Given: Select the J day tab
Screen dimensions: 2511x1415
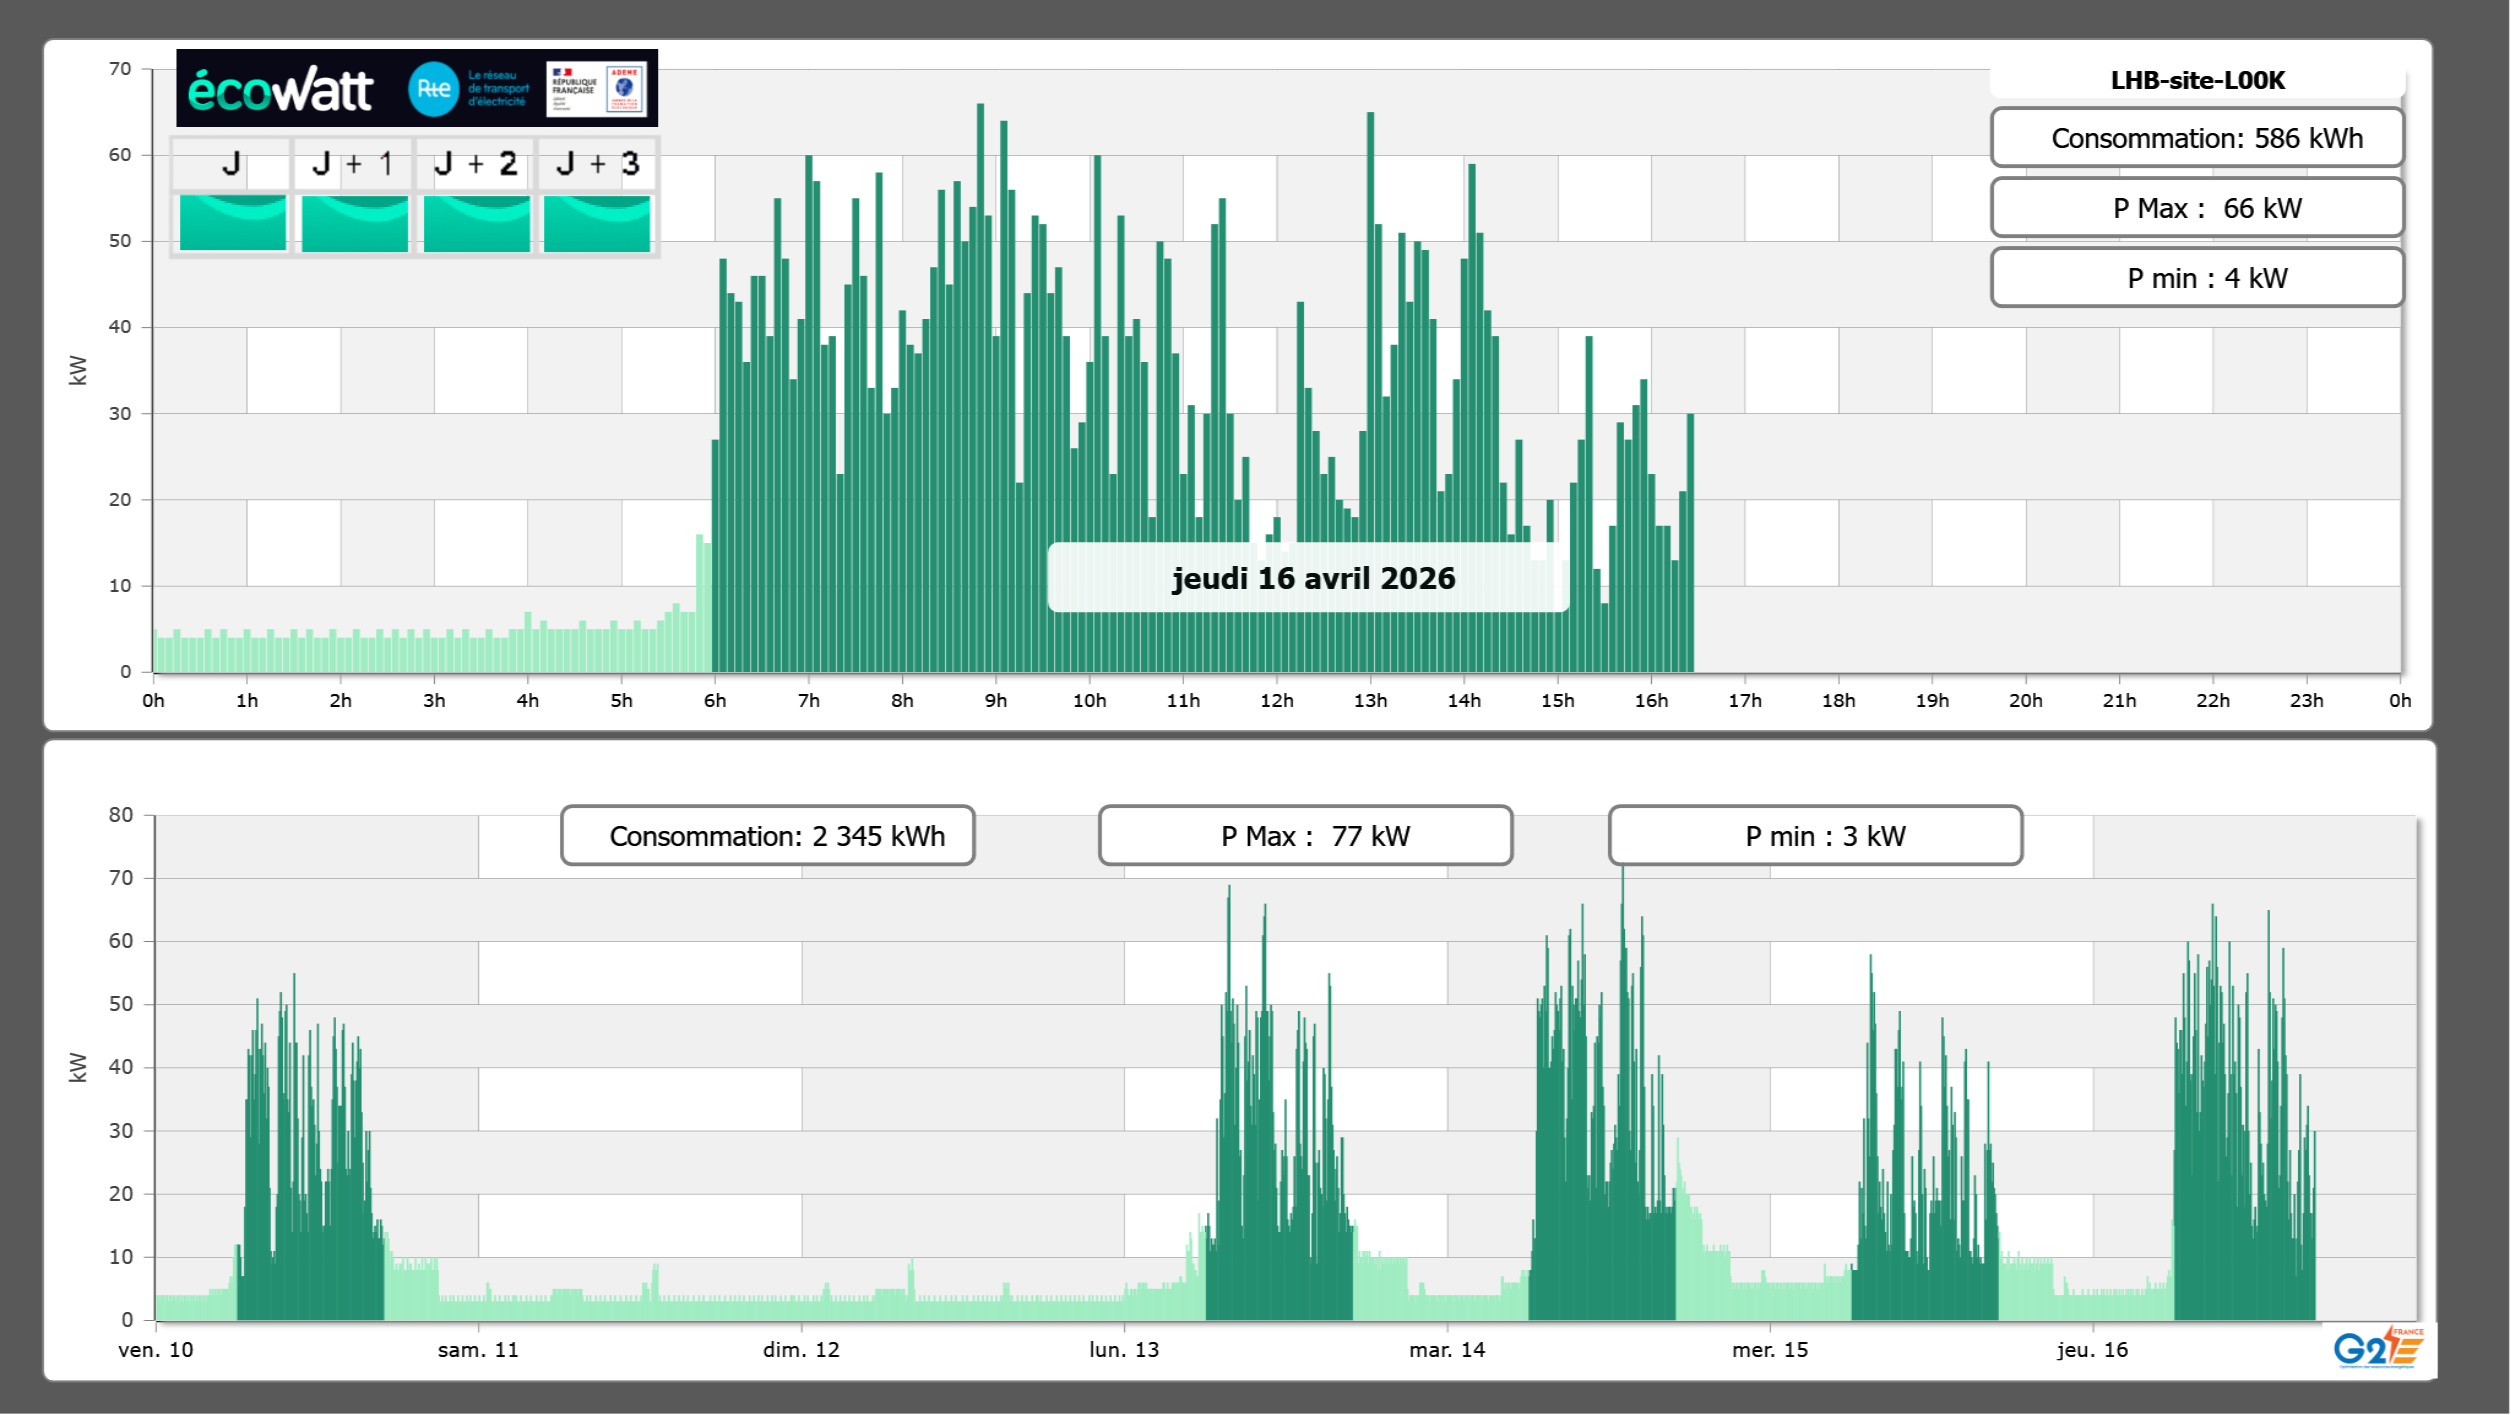Looking at the screenshot, I should [231, 164].
